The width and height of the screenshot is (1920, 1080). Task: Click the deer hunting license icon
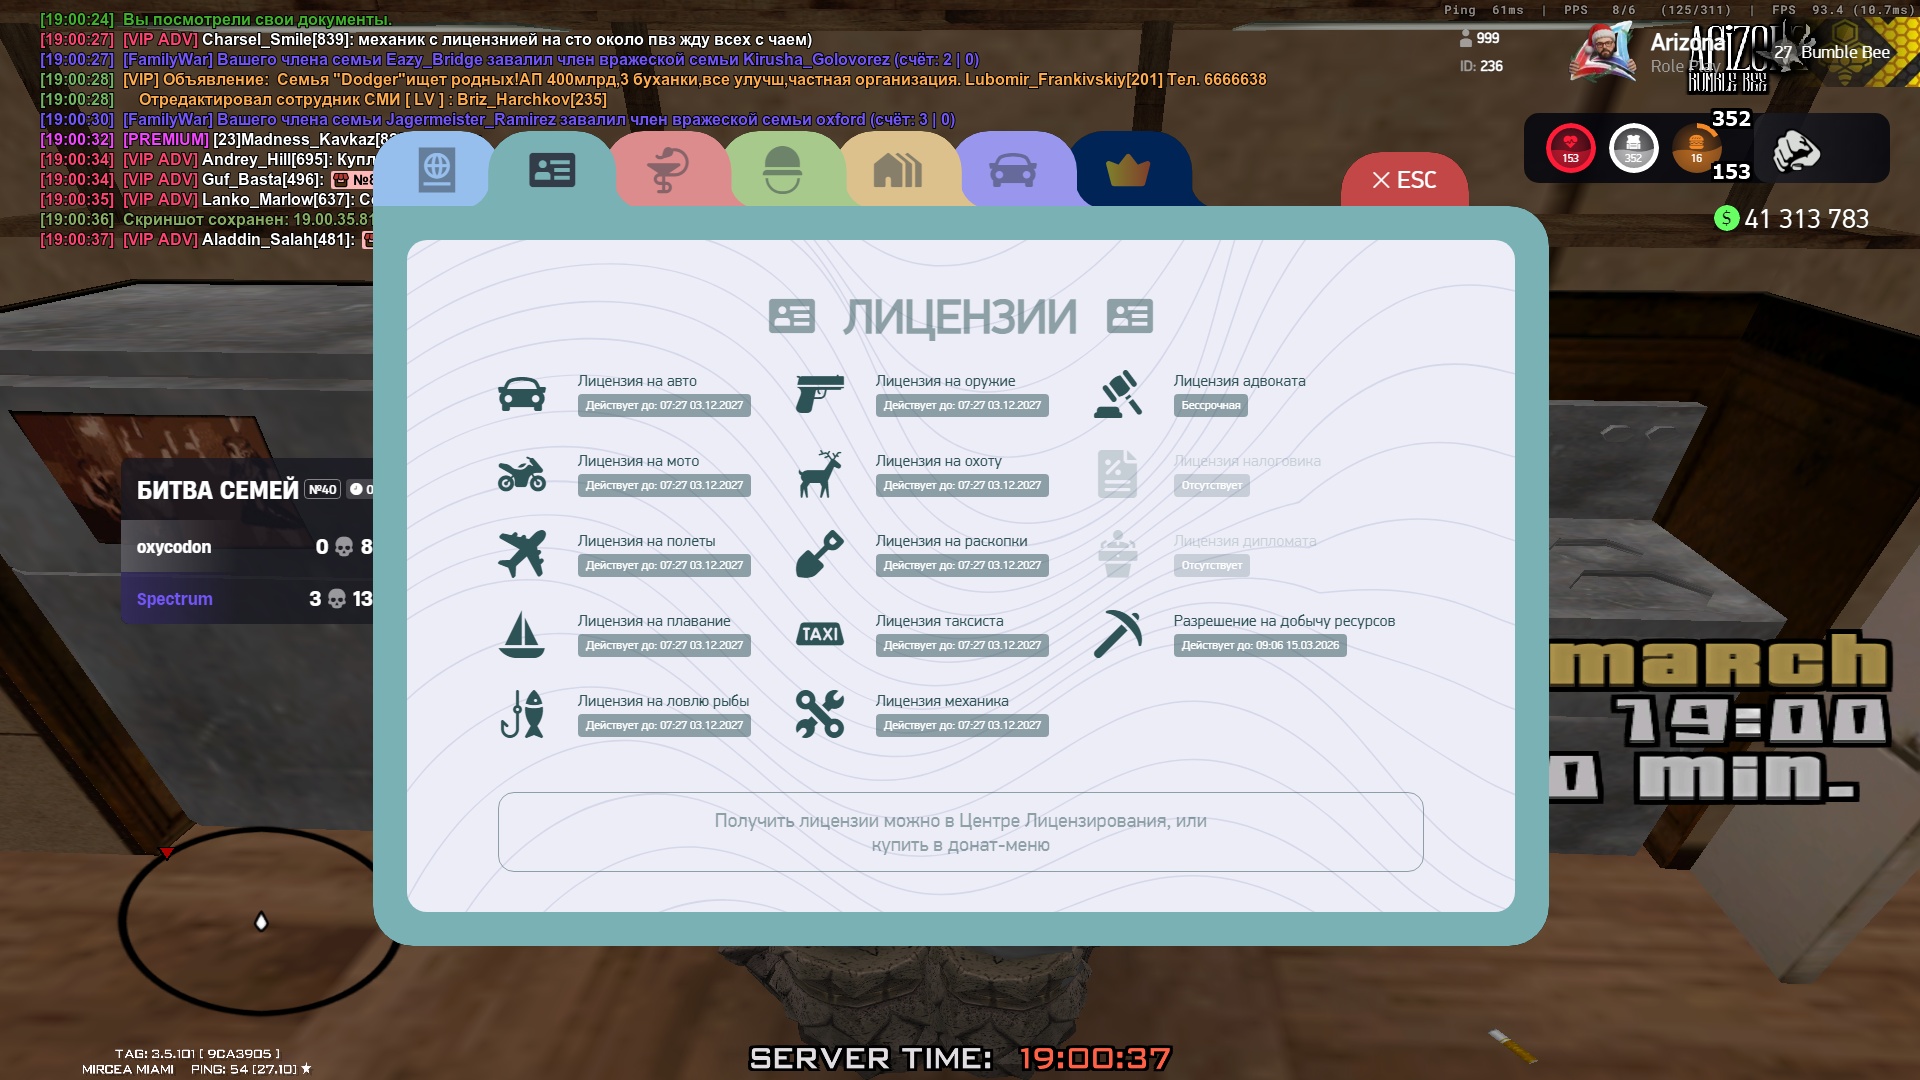820,474
